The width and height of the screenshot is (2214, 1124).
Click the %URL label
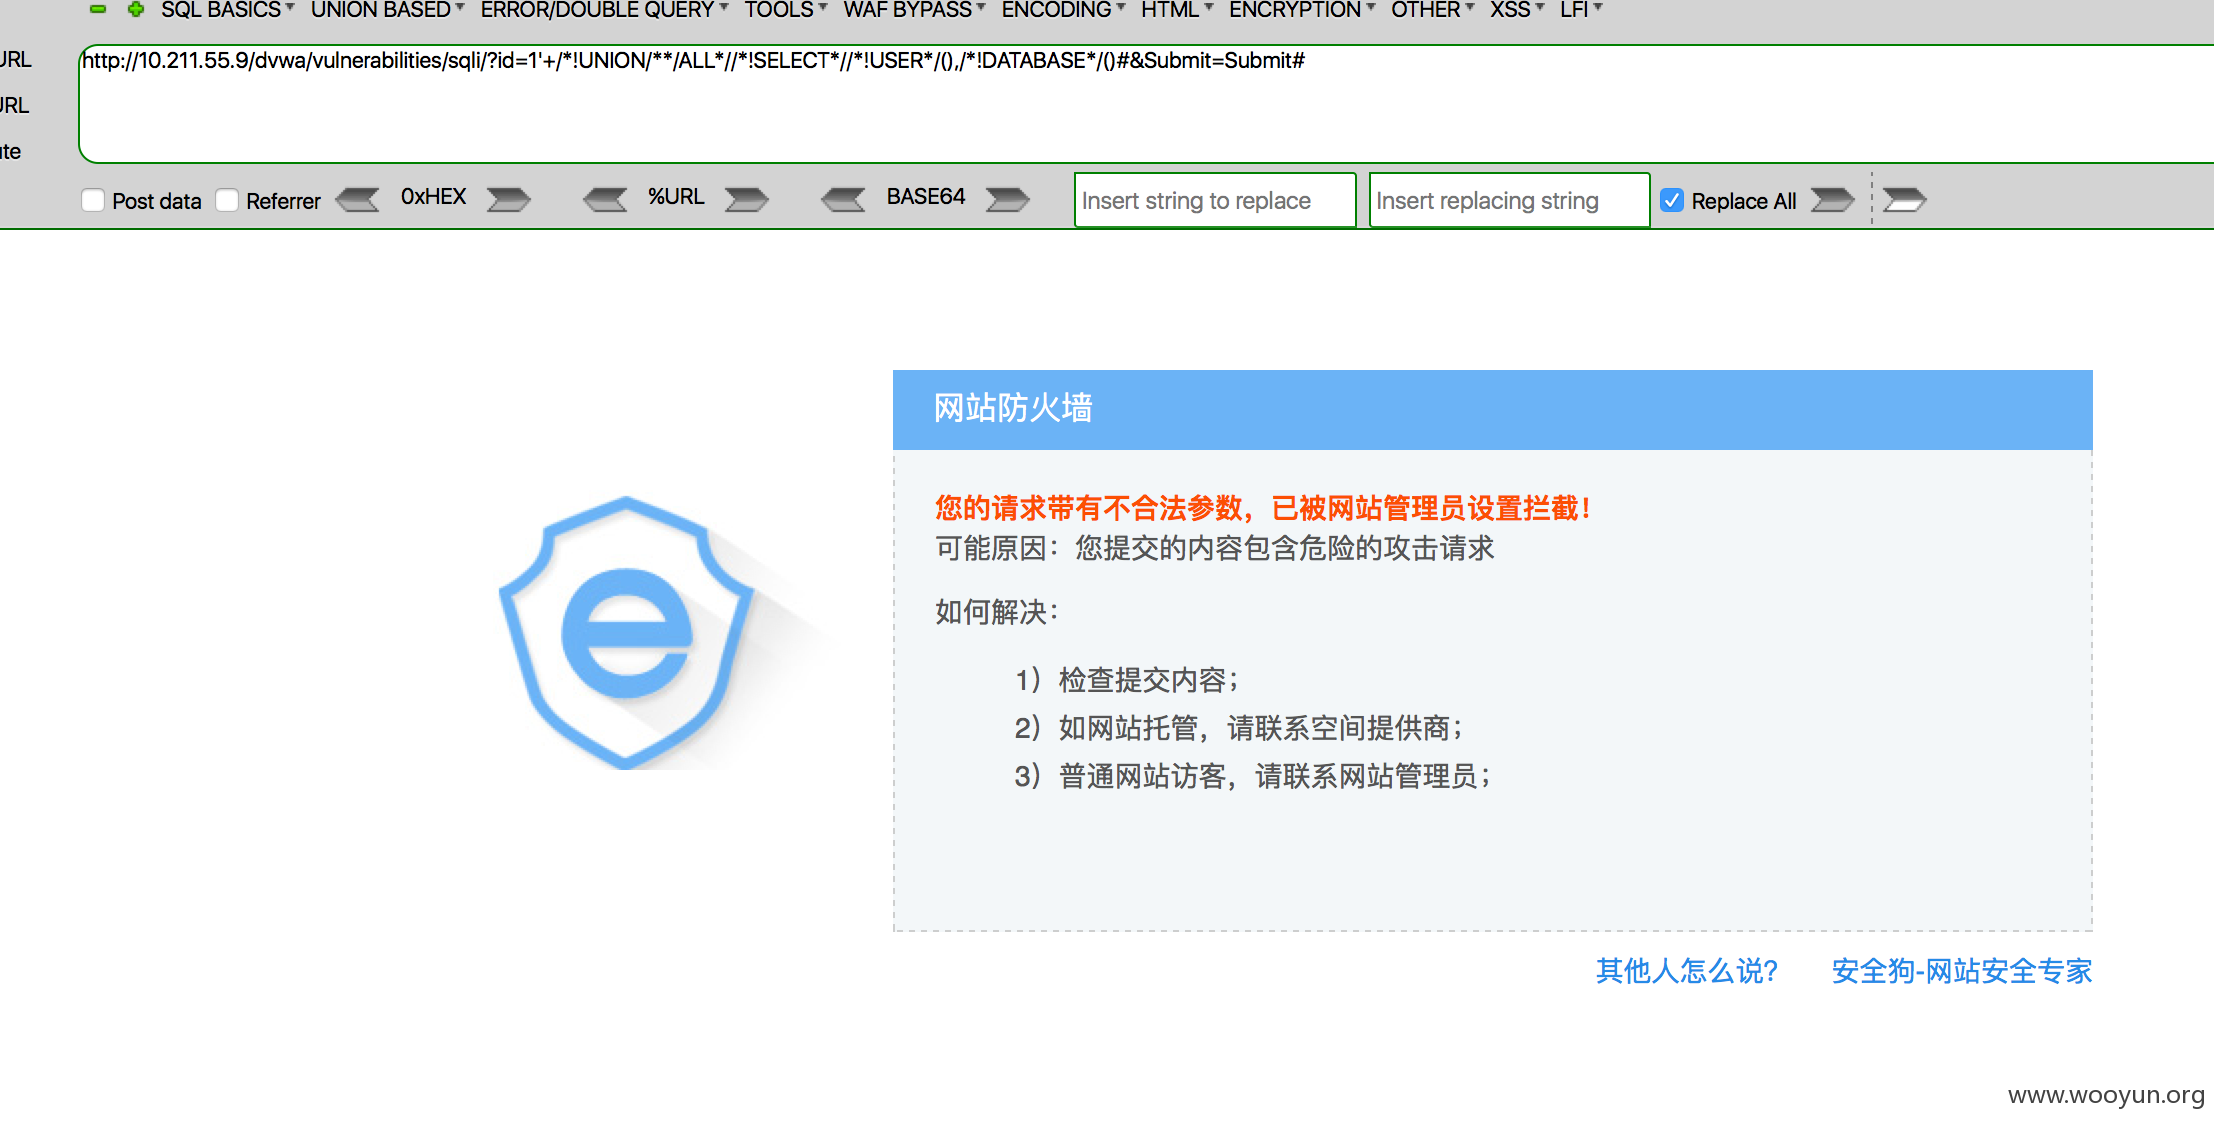click(x=676, y=197)
